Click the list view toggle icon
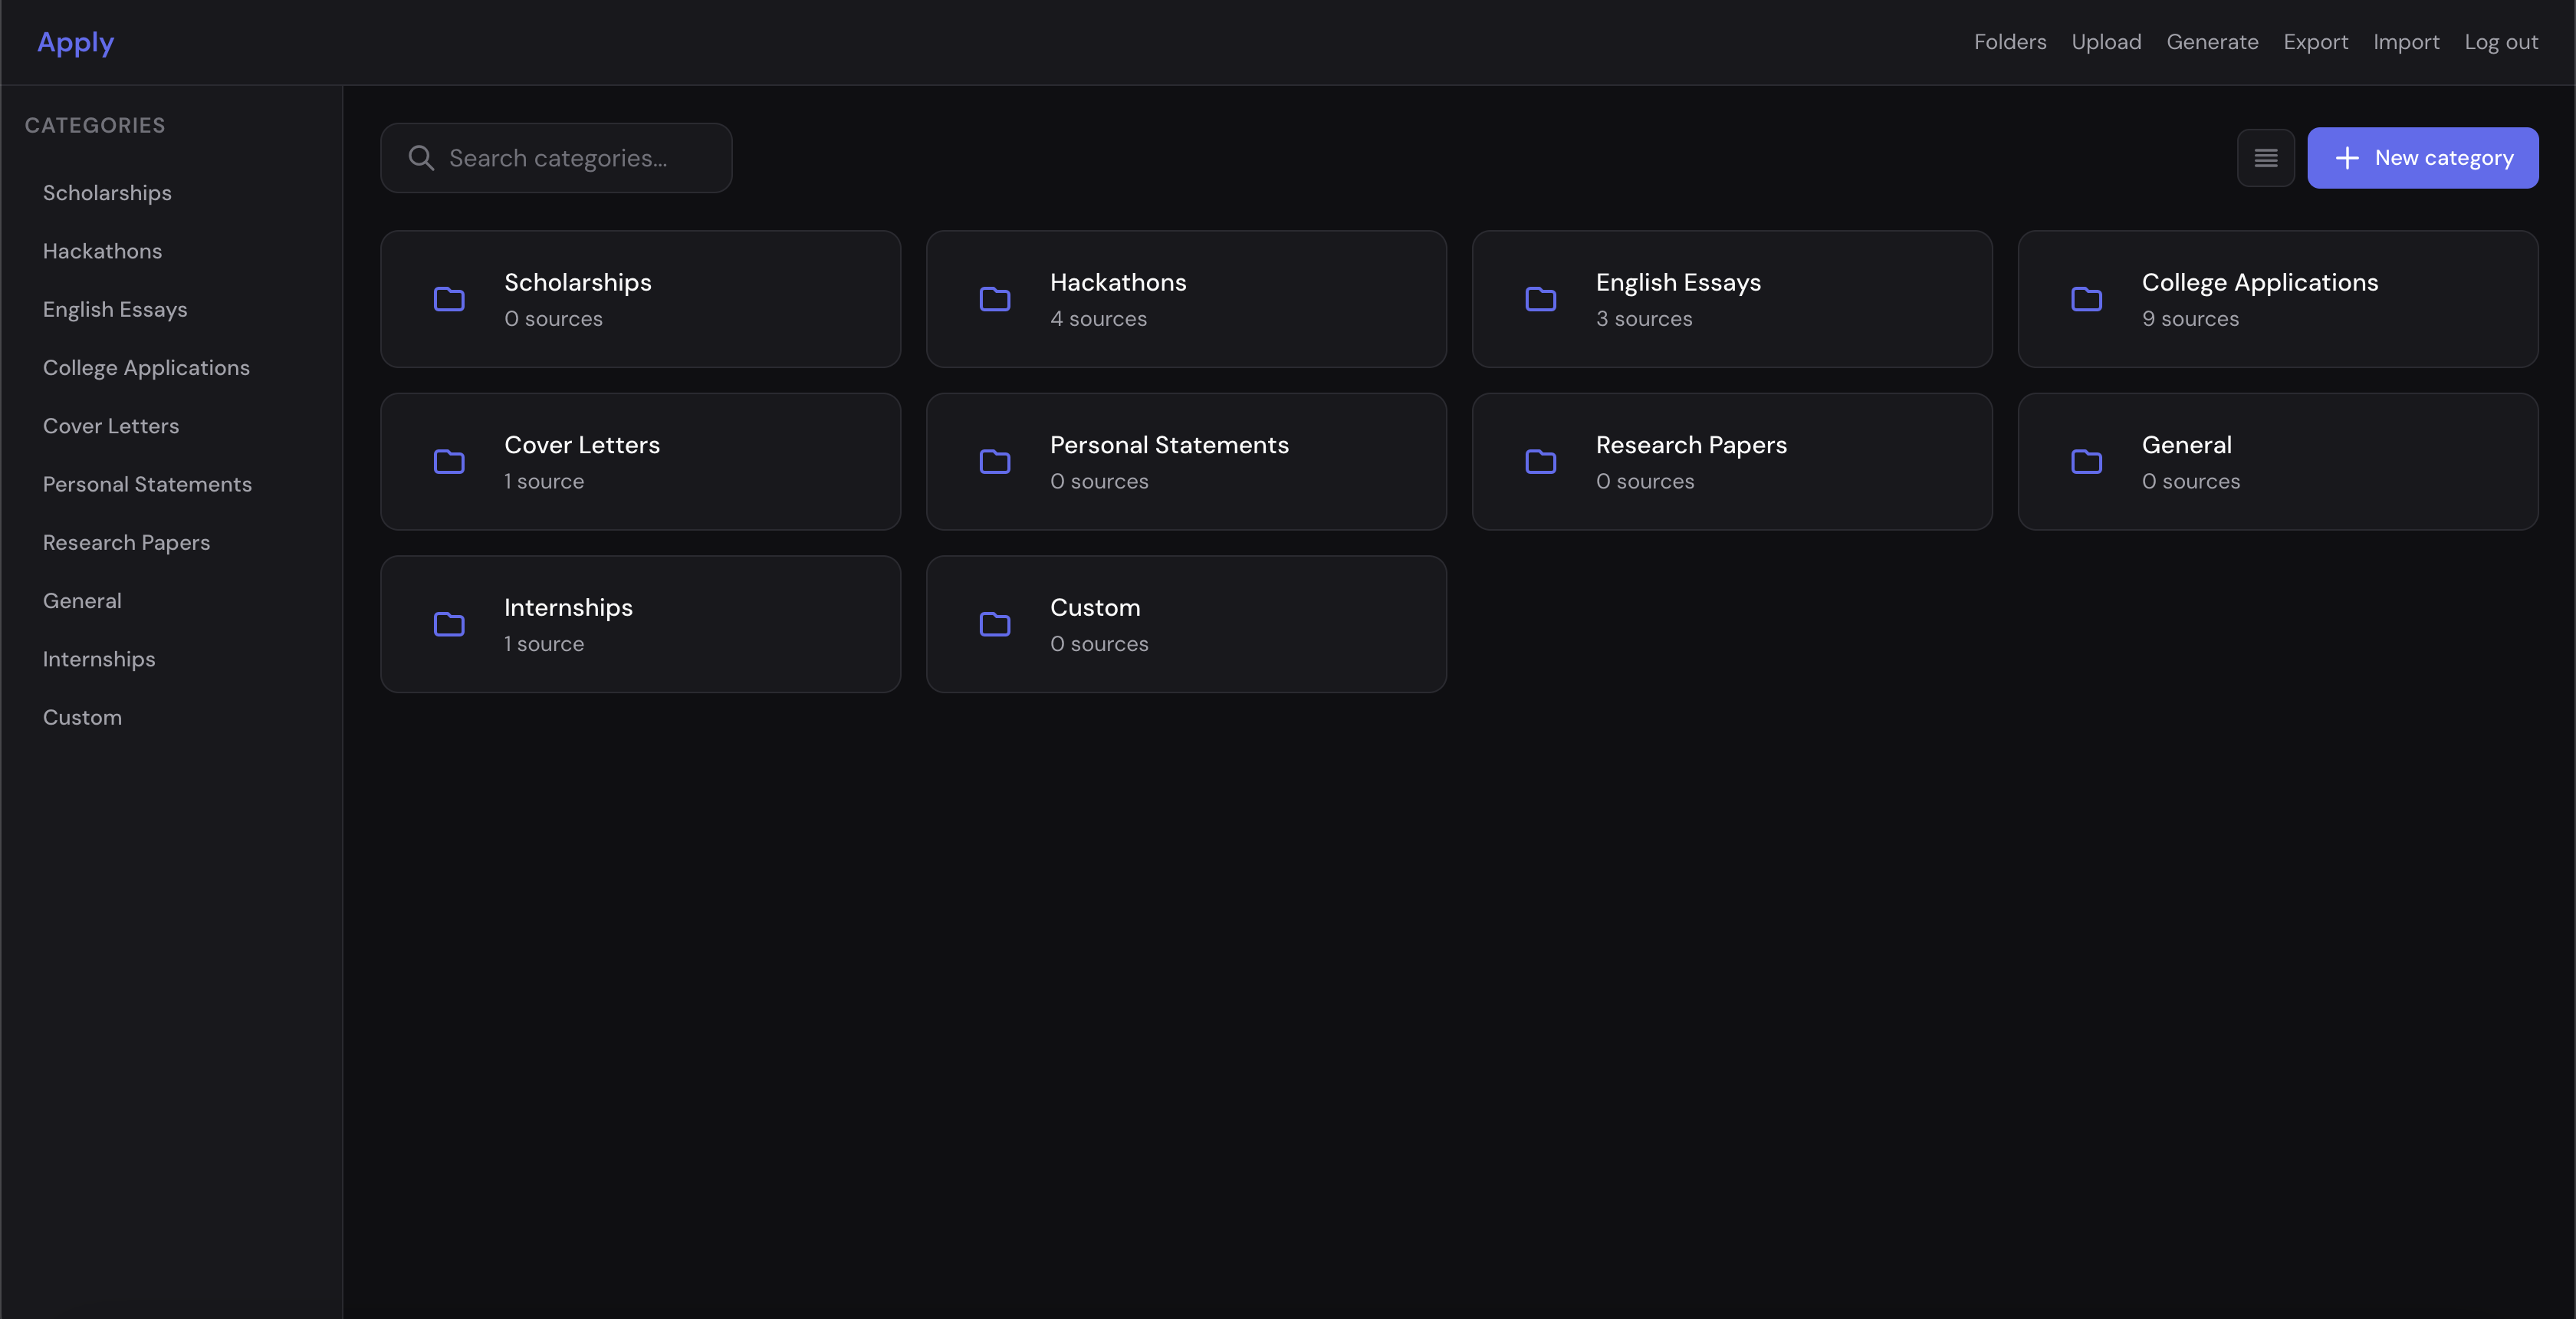Image resolution: width=2576 pixels, height=1319 pixels. (x=2265, y=158)
